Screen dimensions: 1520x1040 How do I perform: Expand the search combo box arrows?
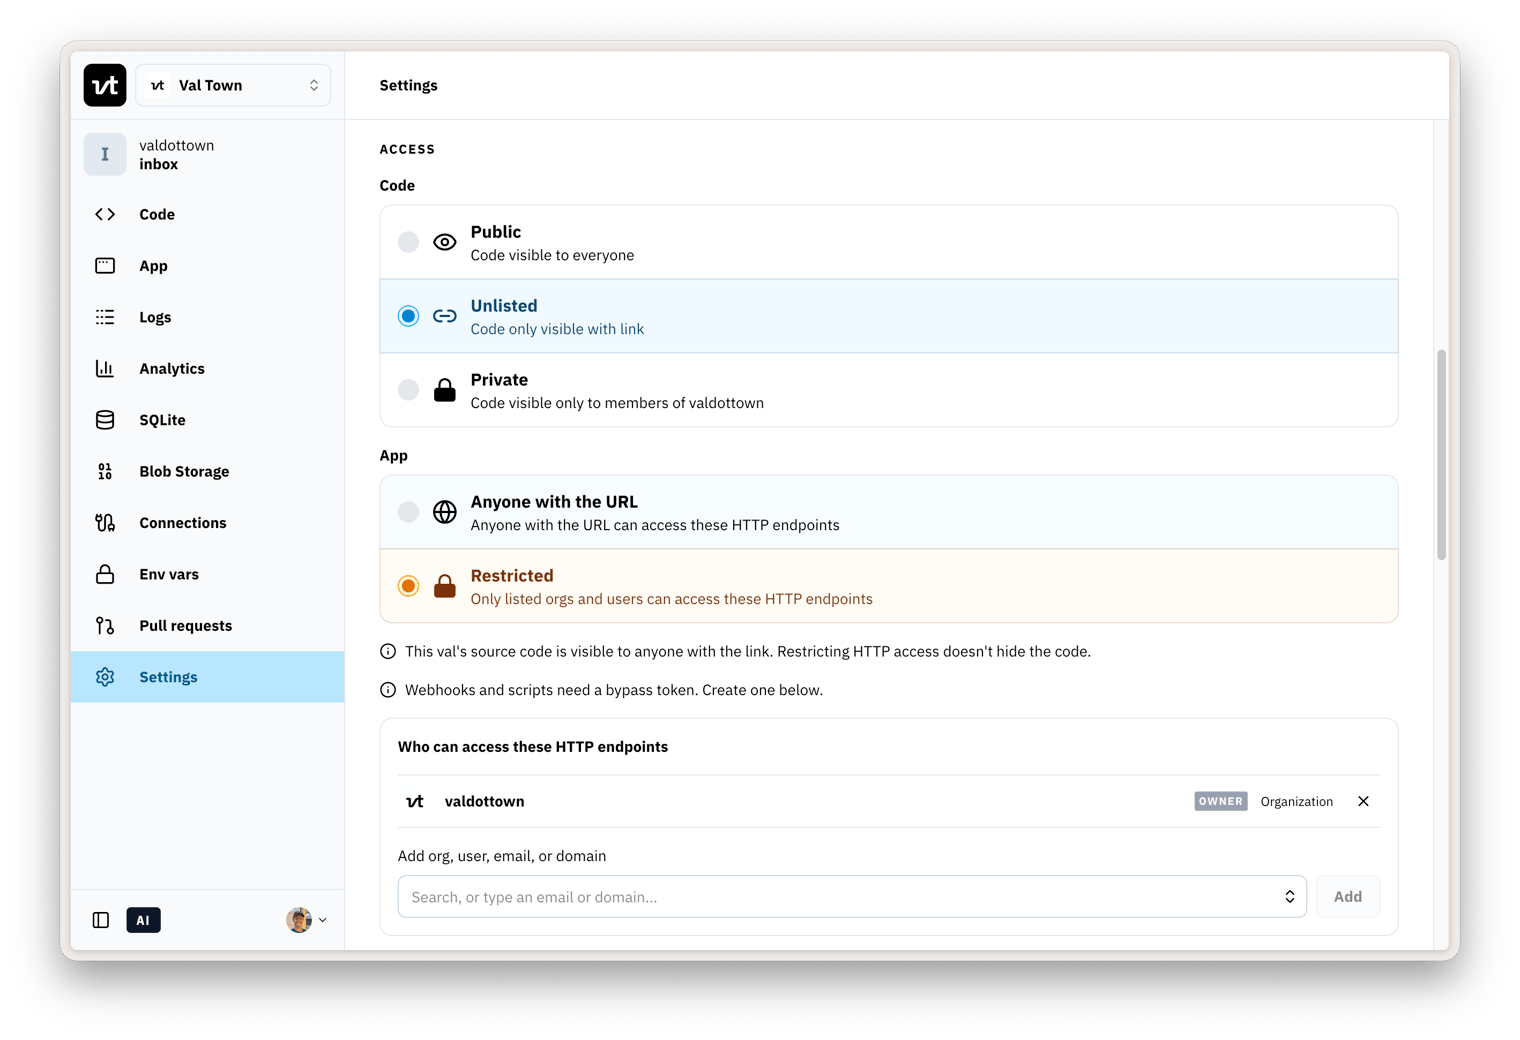tap(1290, 897)
